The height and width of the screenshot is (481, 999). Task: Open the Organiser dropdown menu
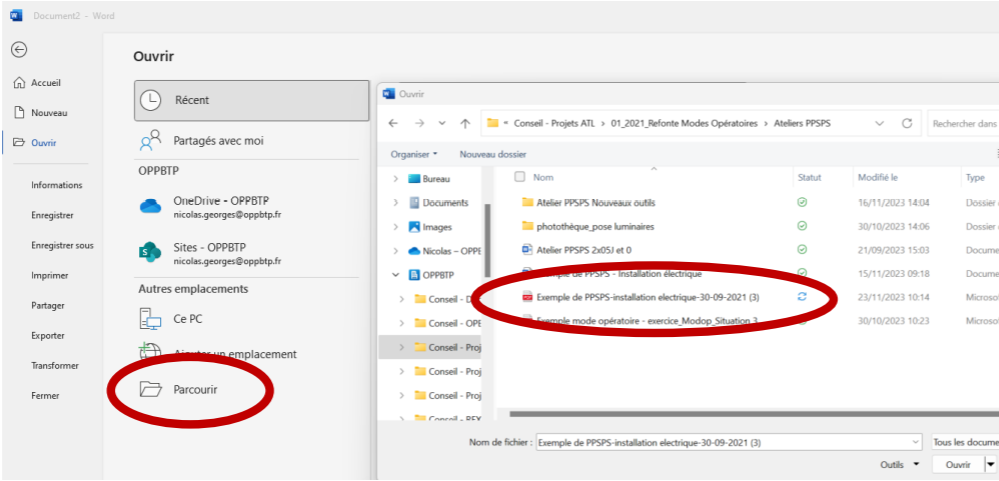pos(414,154)
